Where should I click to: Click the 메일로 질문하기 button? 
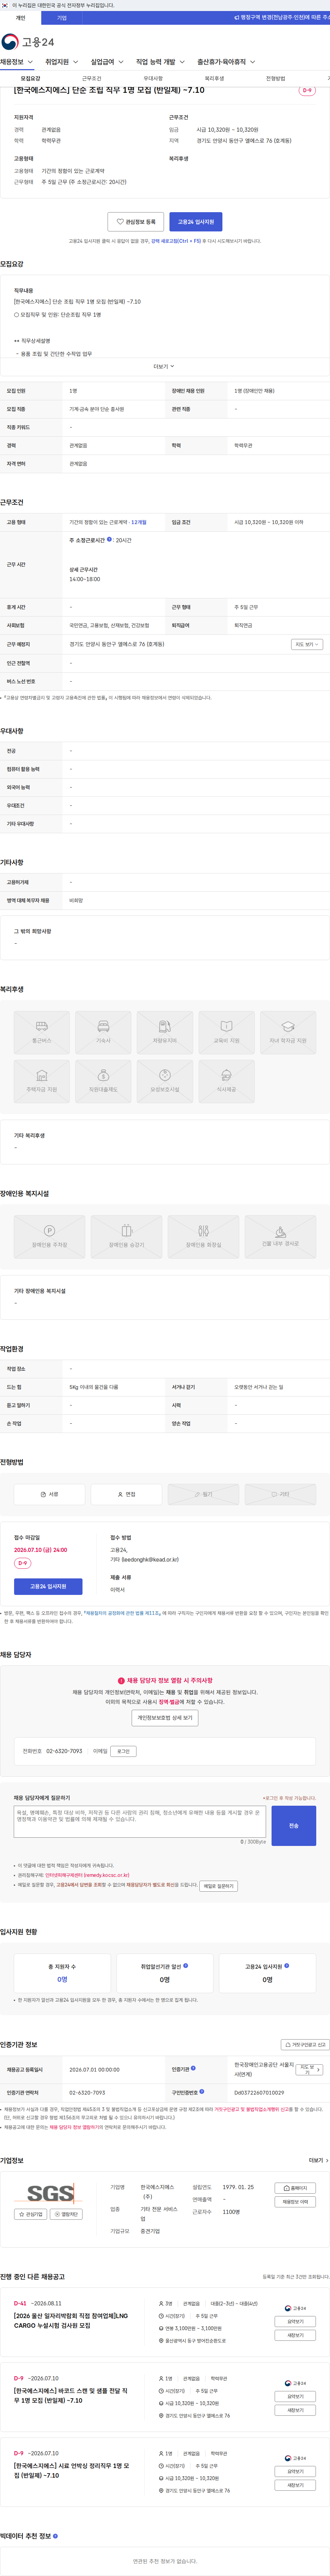(x=218, y=1886)
